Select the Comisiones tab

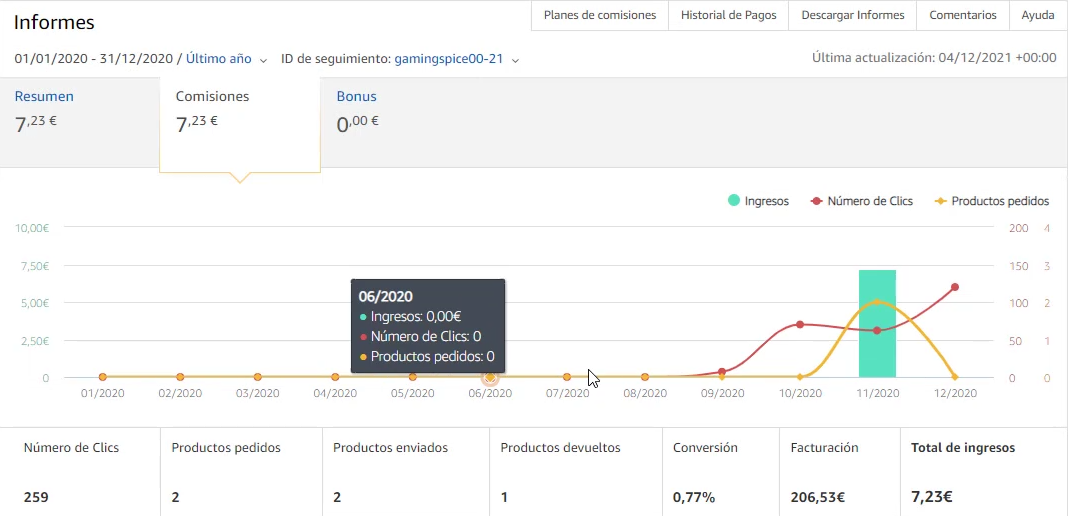point(240,123)
